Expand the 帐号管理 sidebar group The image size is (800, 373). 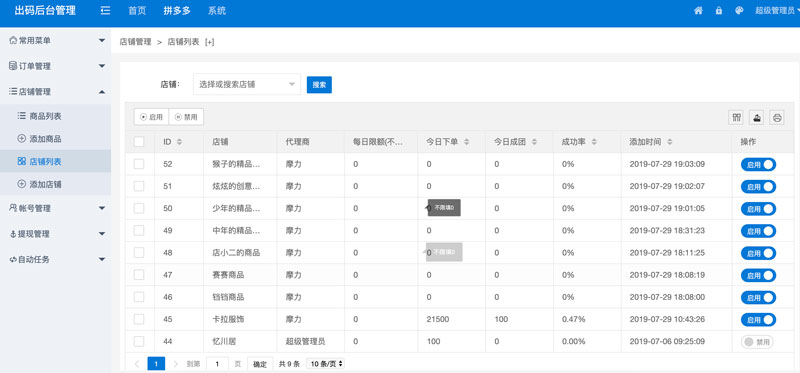click(55, 208)
